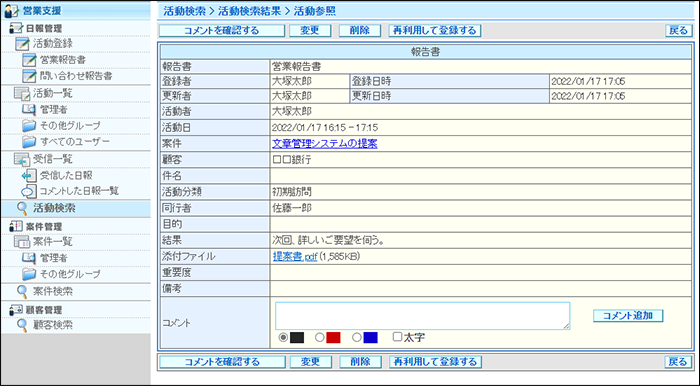700x386 pixels.
Task: Click the 活動検索結果 breadcrumb text
Action: tap(250, 11)
